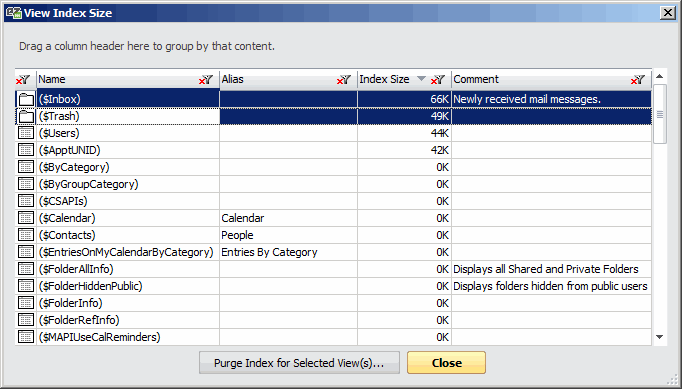Open the Comment column filter icon
The image size is (682, 389).
pyautogui.click(x=638, y=80)
